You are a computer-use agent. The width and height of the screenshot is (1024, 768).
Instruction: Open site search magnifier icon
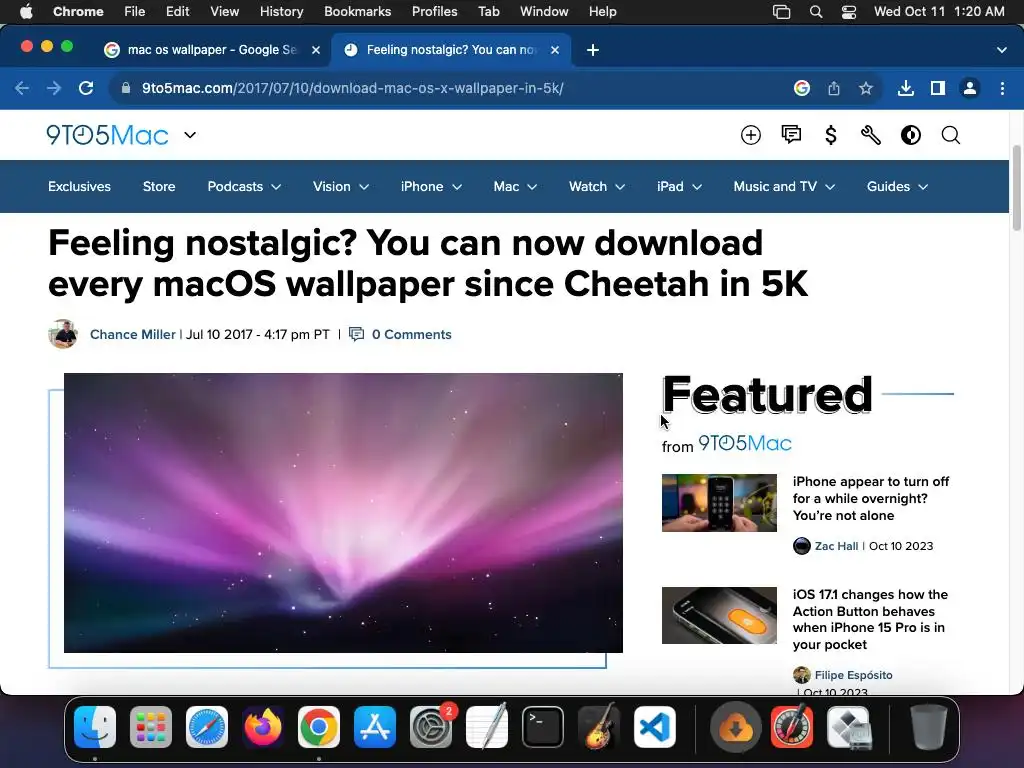pos(951,135)
